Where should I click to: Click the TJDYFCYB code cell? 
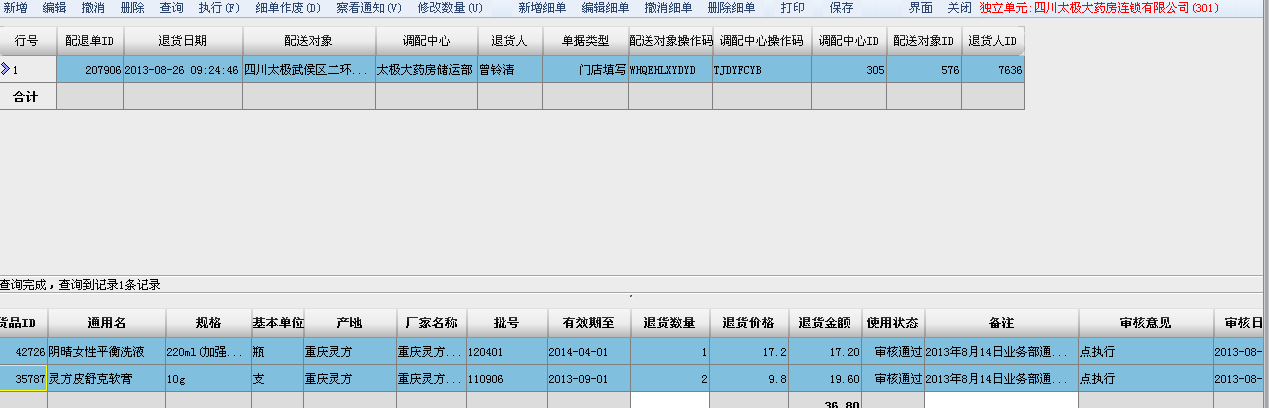(761, 70)
